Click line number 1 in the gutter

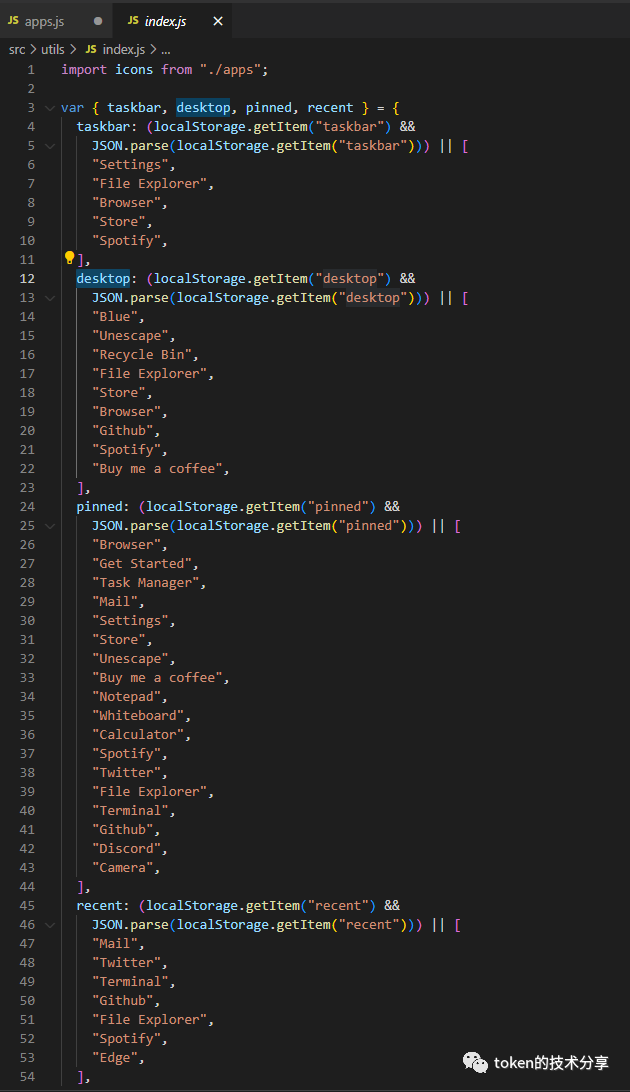(x=31, y=70)
